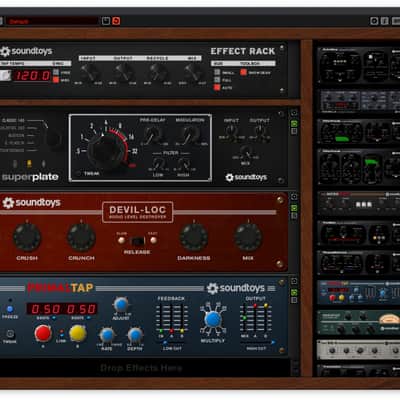The image size is (400, 400).
Task: Click the settings icon at top right
Action: click(x=374, y=21)
